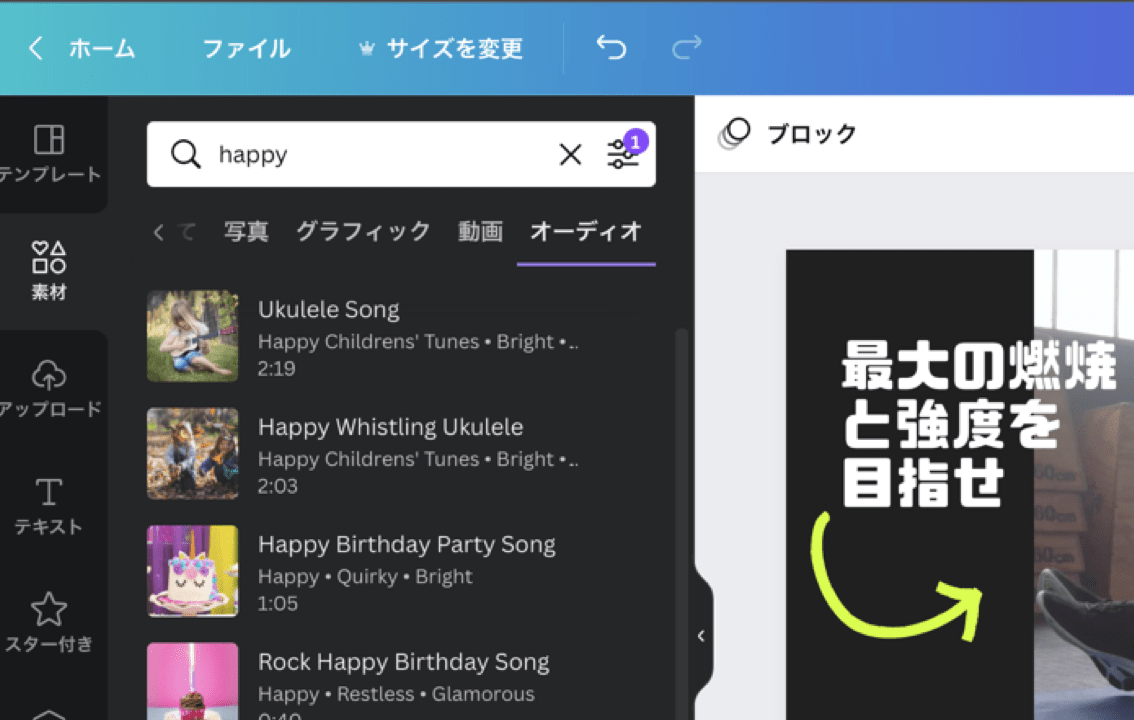The image size is (1134, 720).
Task: Click the back chevron beside the category tabs
Action: click(x=160, y=231)
